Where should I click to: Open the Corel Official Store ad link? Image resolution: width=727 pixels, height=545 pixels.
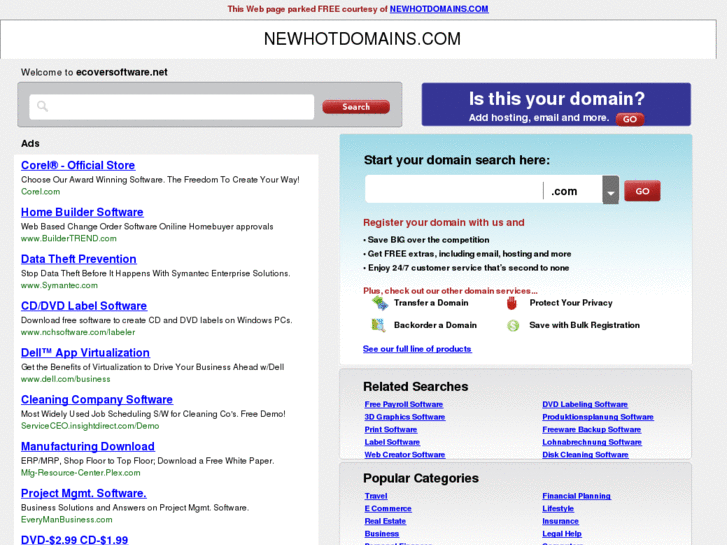click(78, 165)
